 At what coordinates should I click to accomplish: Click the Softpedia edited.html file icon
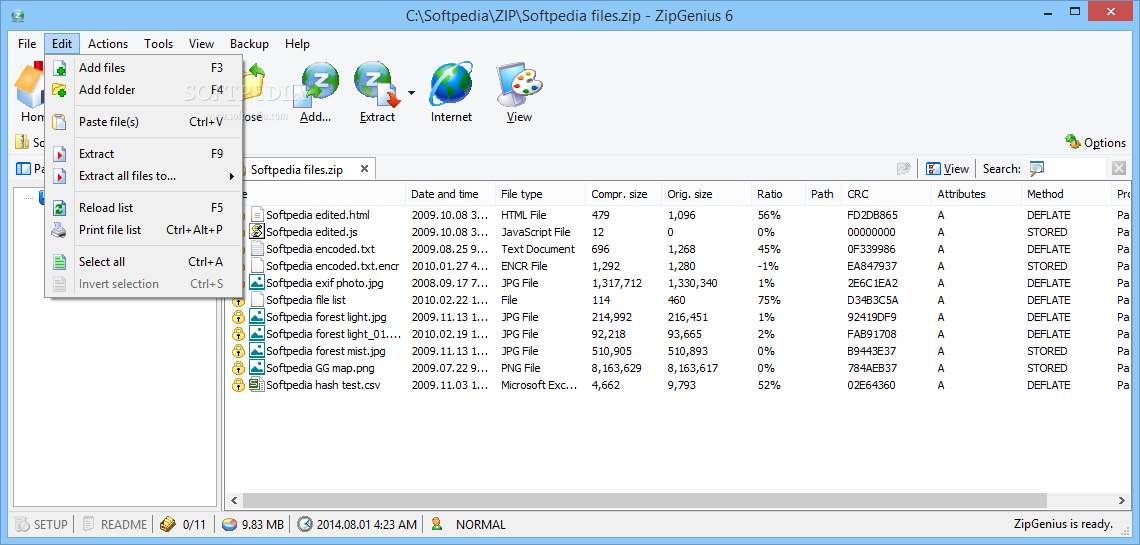257,215
